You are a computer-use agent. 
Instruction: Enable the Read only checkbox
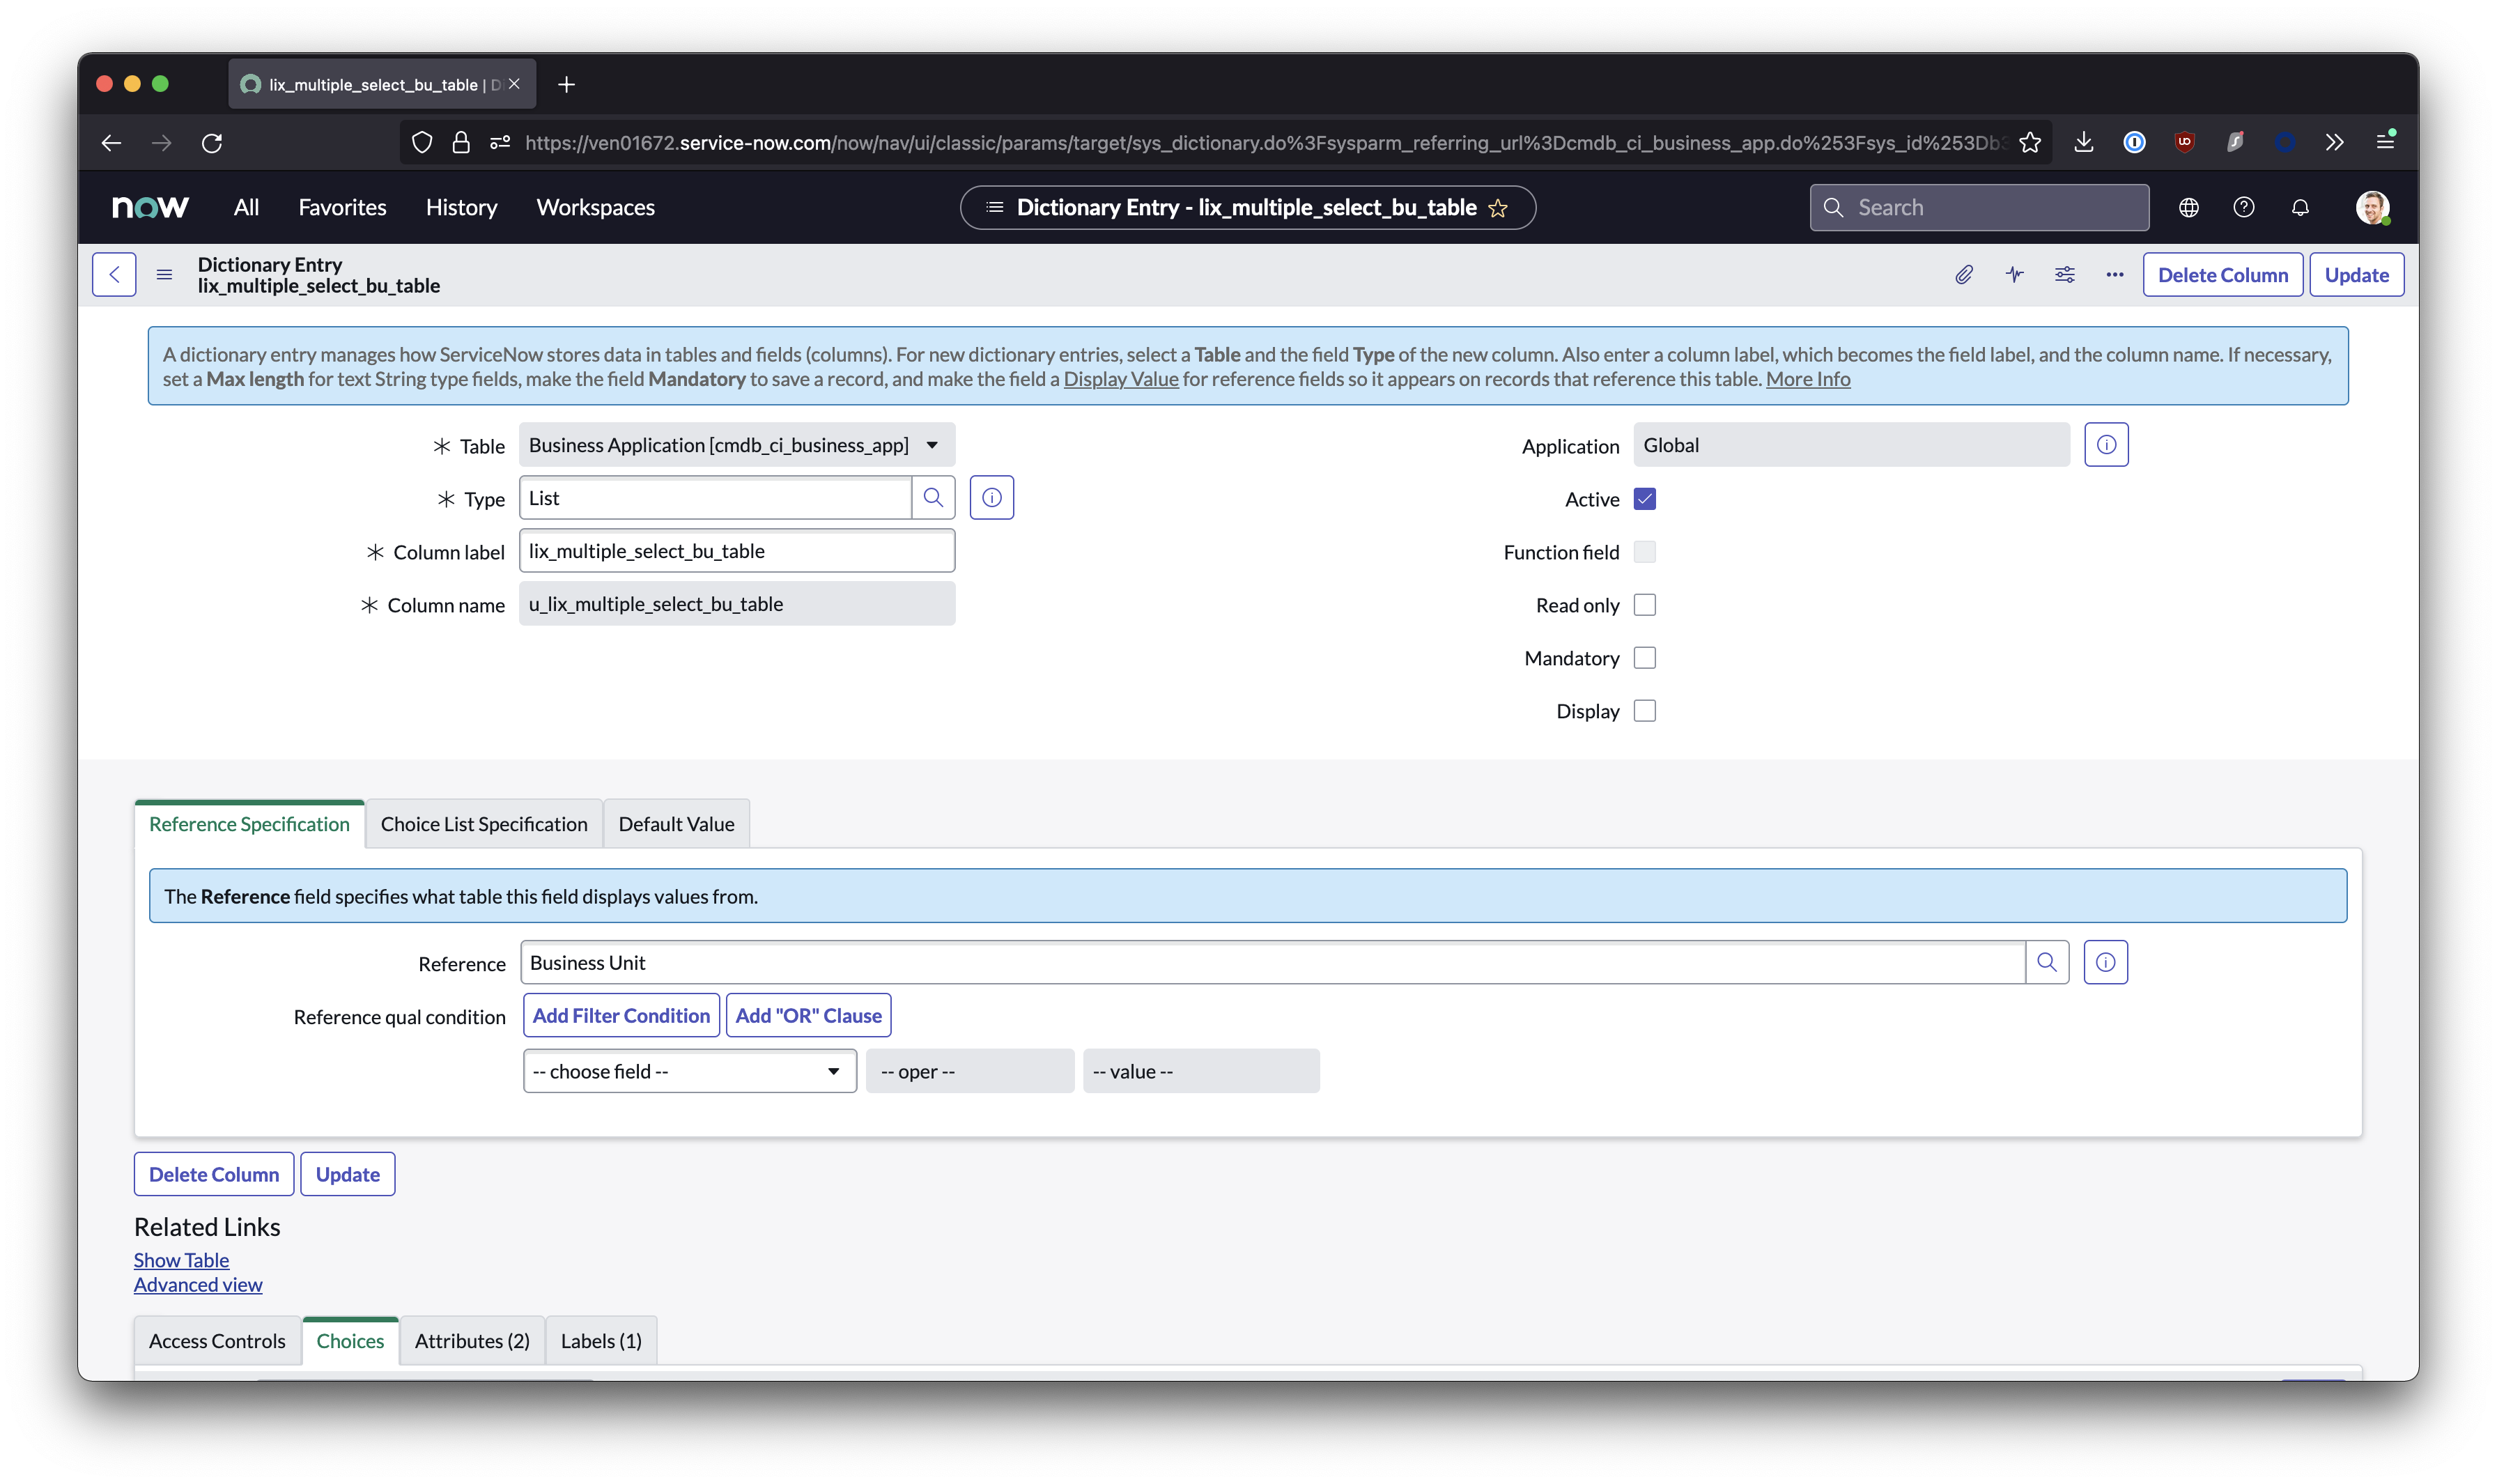pyautogui.click(x=1644, y=605)
